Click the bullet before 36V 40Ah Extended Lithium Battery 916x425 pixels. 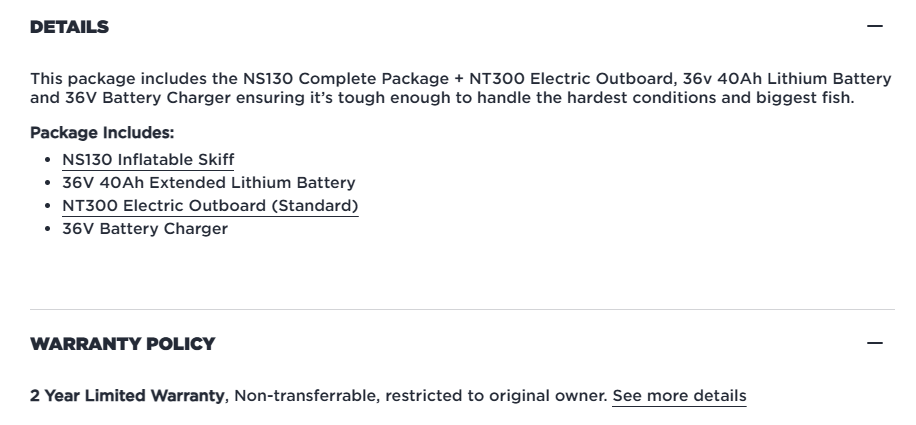(48, 183)
